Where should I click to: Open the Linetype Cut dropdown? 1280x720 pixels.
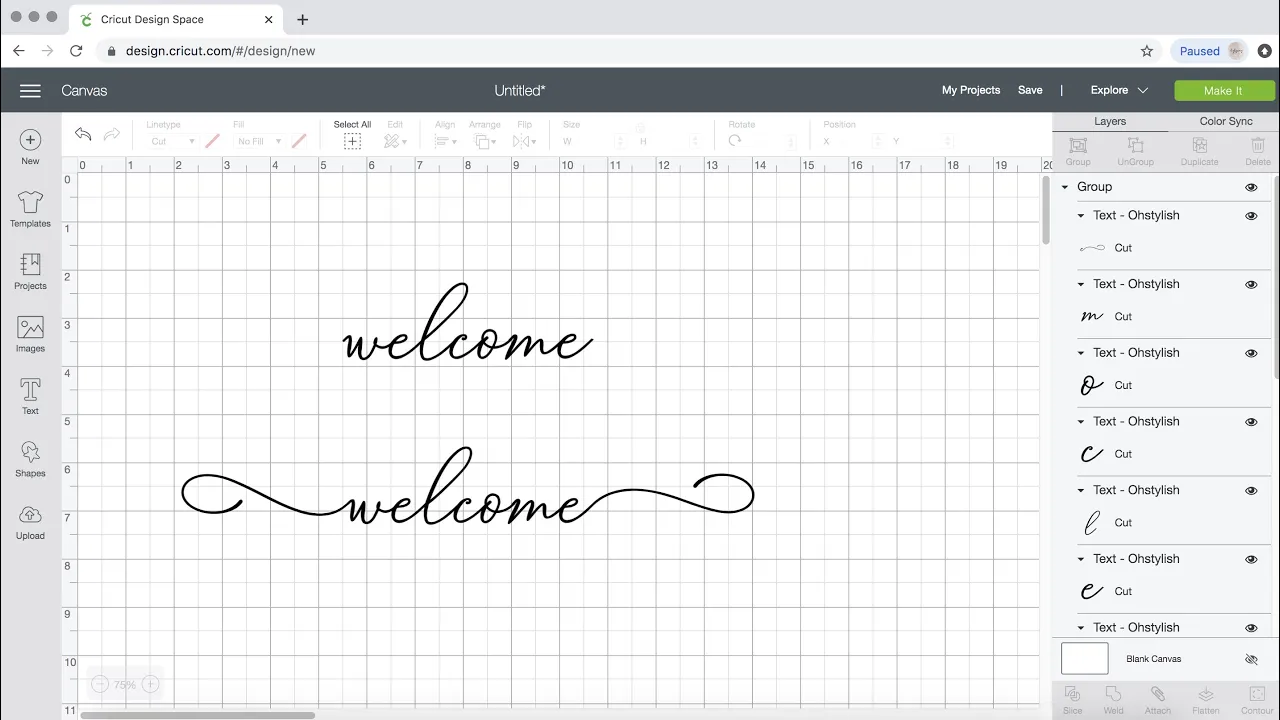(x=171, y=141)
